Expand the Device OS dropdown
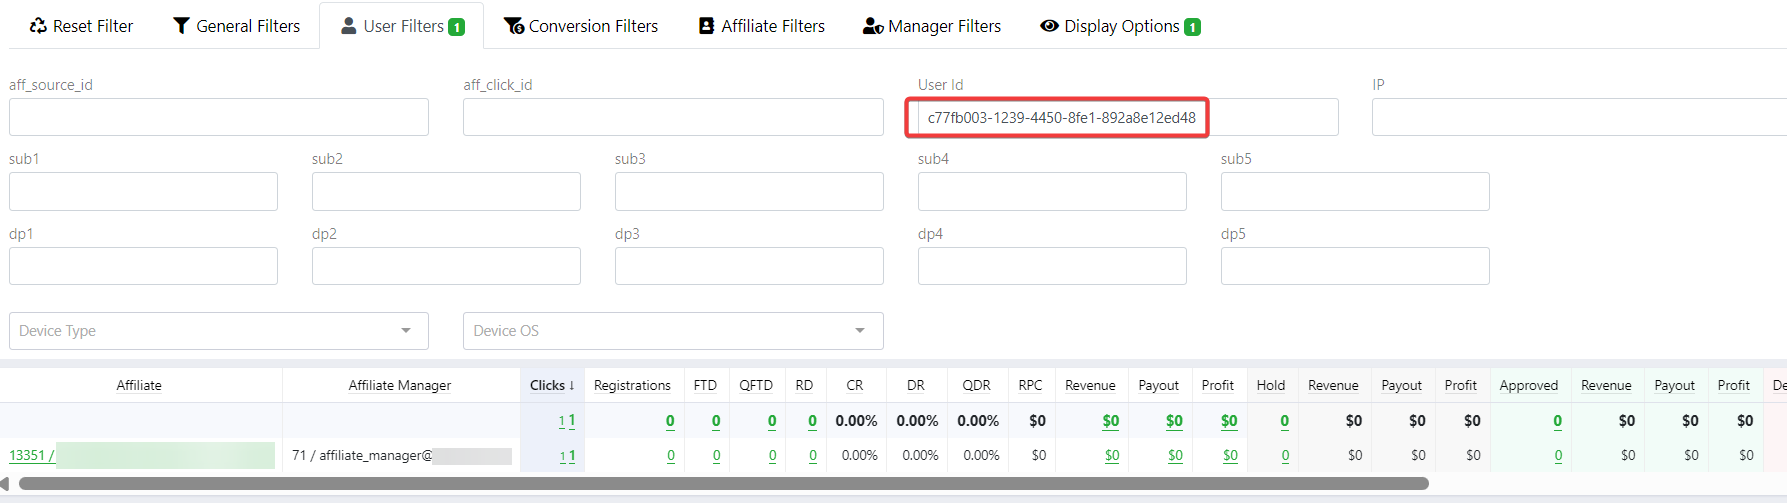Viewport: 1787px width, 503px height. click(x=672, y=331)
